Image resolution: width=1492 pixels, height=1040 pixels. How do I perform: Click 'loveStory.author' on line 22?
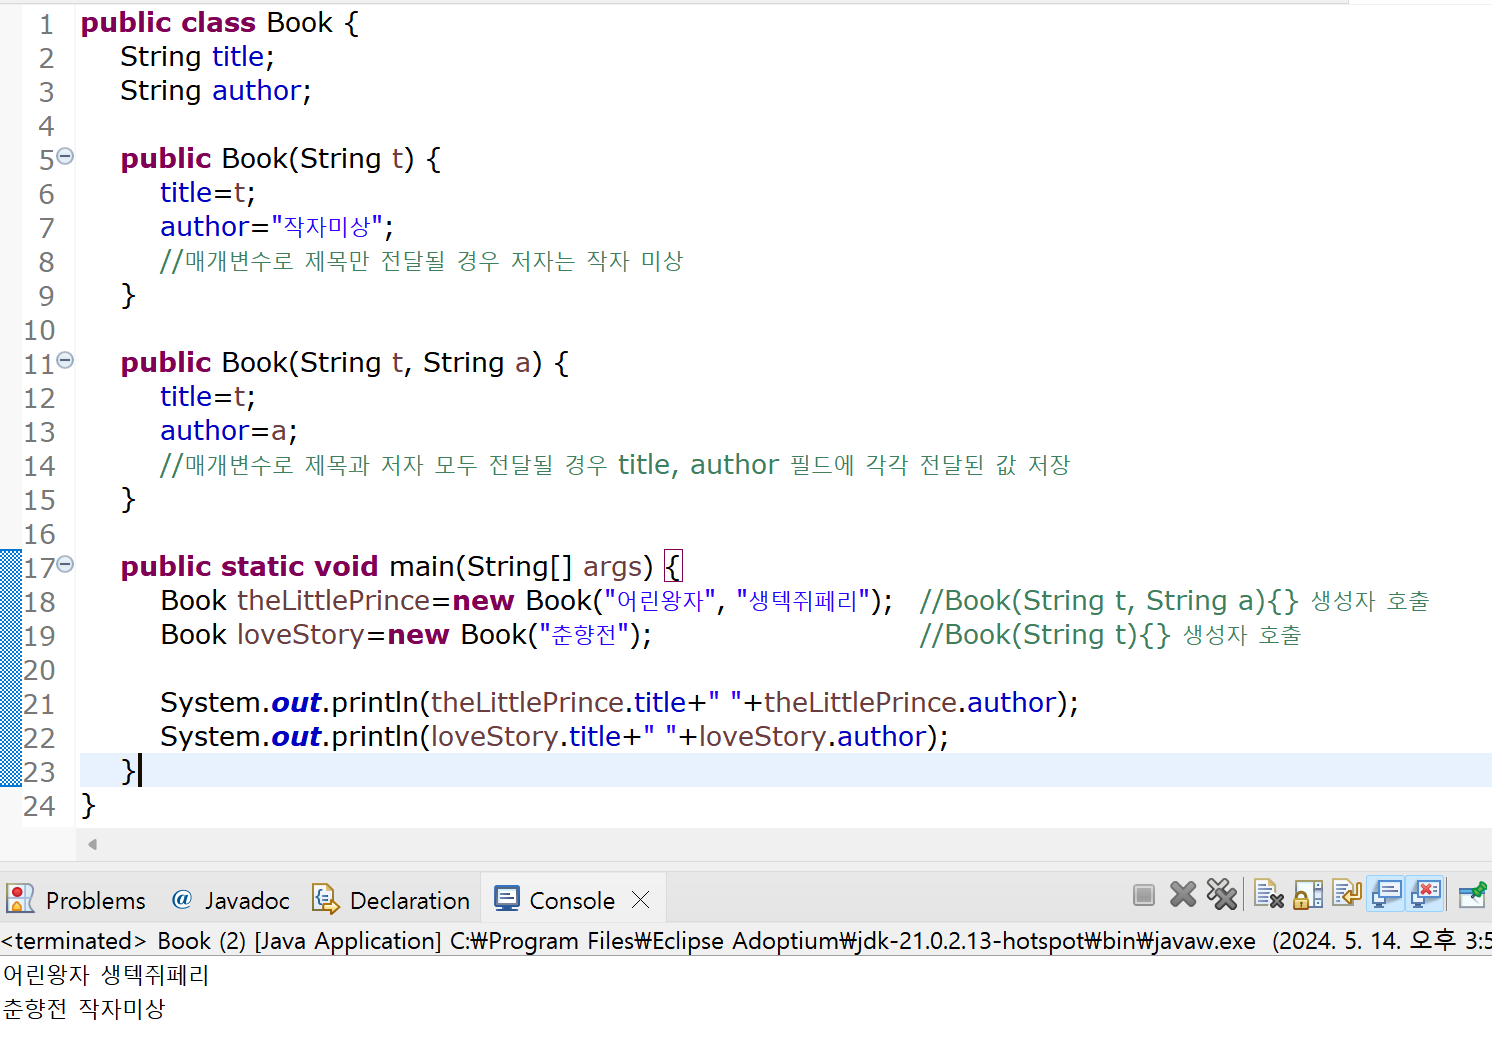[x=813, y=736]
